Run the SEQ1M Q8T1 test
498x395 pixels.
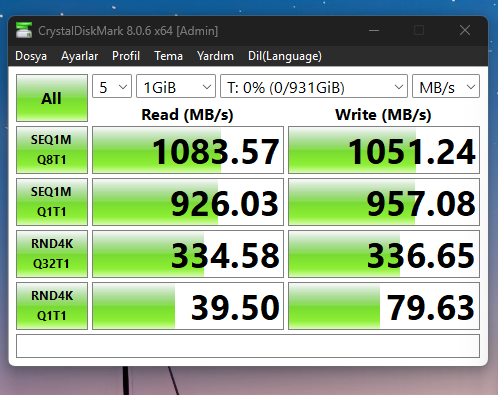click(x=52, y=150)
